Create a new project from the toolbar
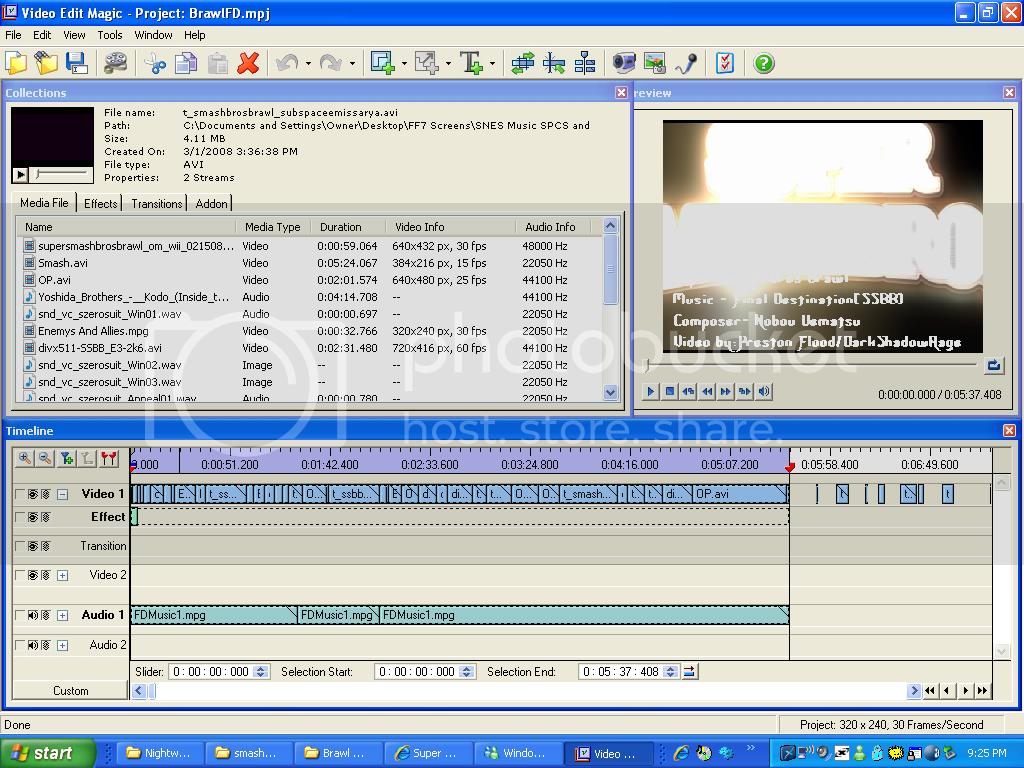The width and height of the screenshot is (1024, 768). point(16,63)
